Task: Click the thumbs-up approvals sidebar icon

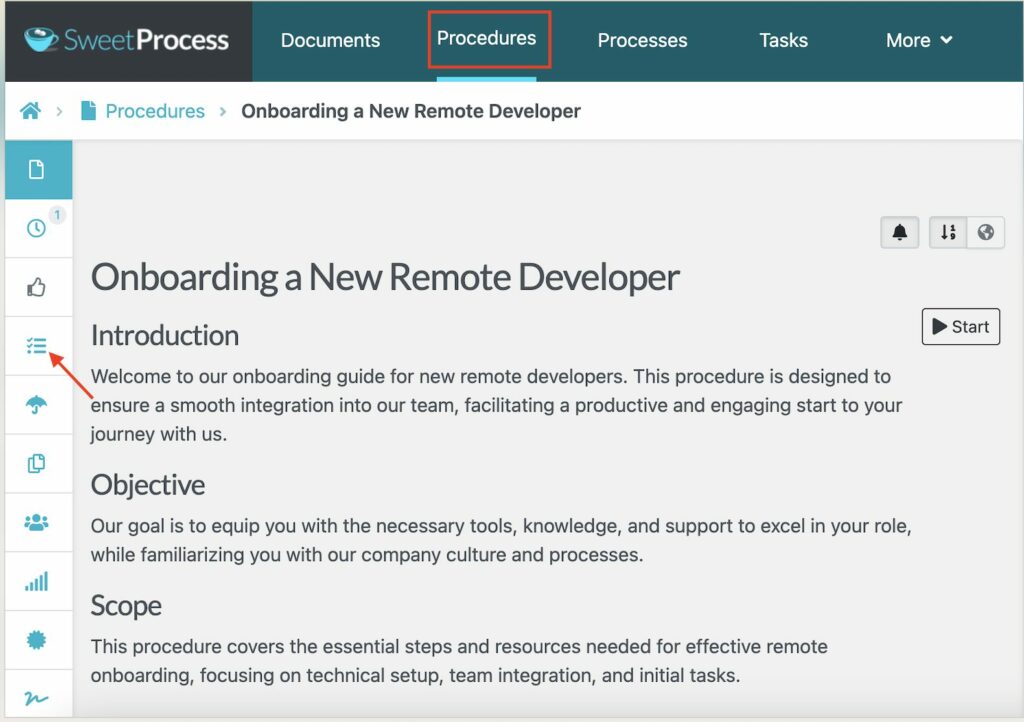Action: click(37, 288)
